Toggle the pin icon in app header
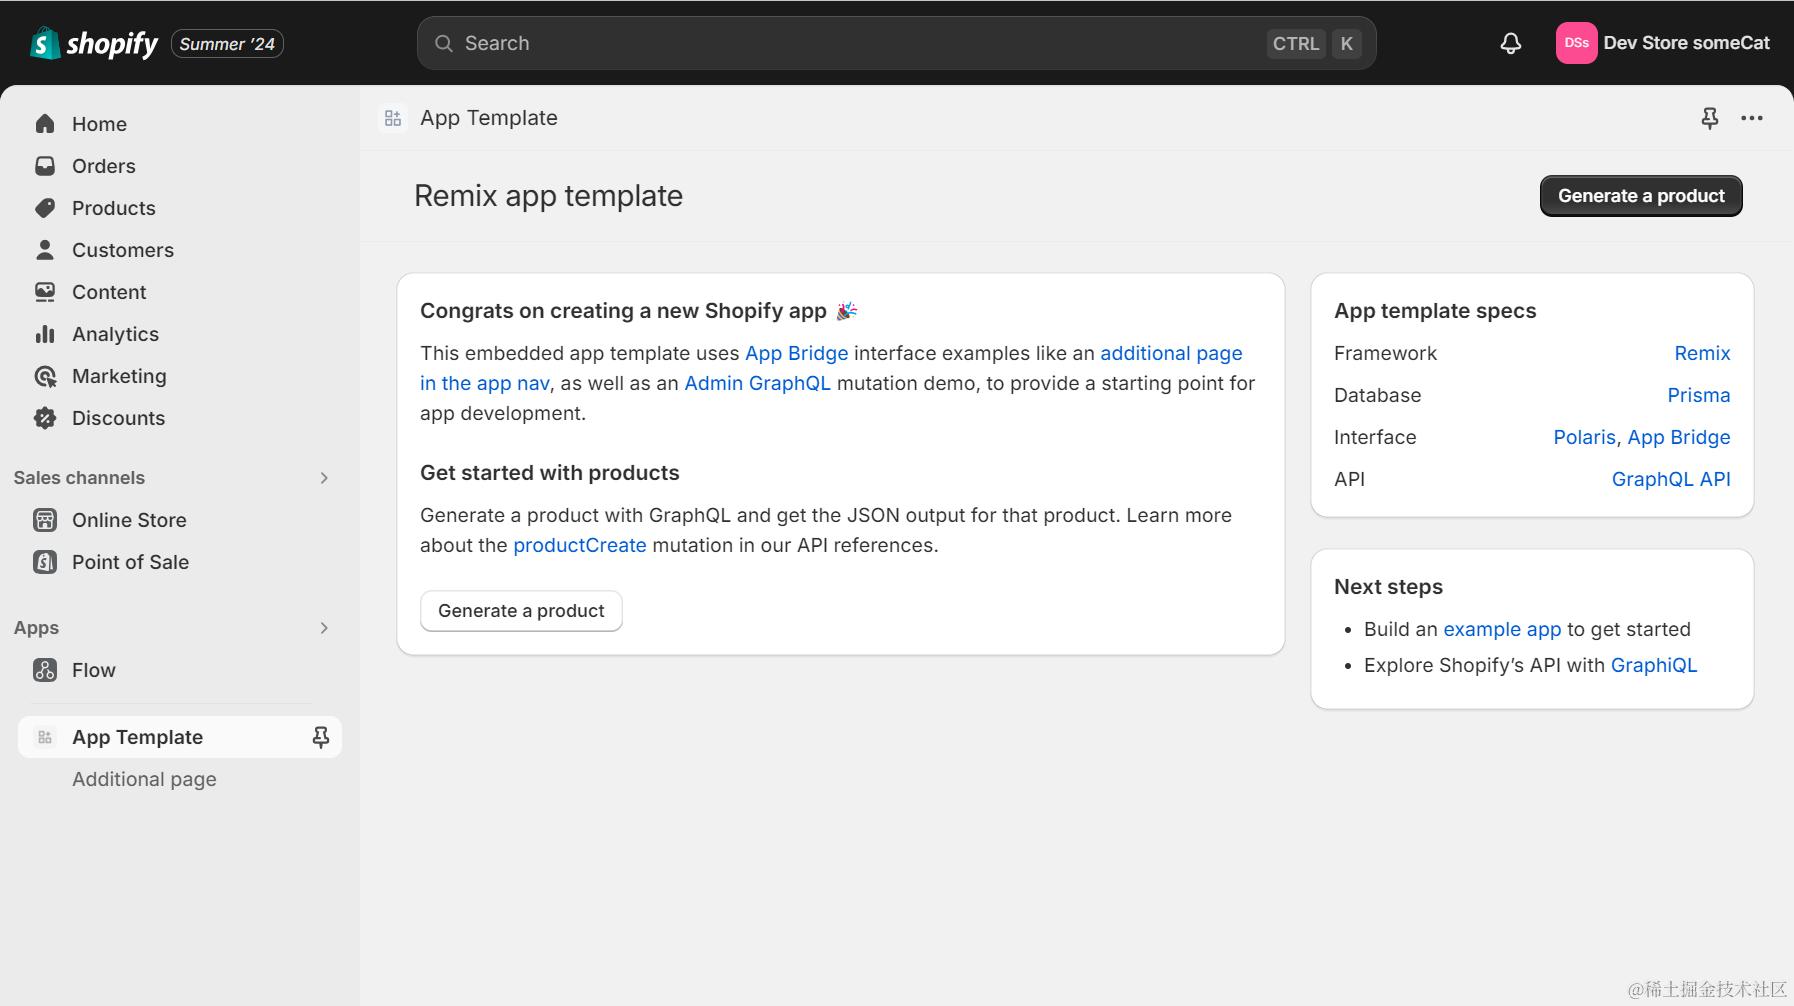 1709,118
